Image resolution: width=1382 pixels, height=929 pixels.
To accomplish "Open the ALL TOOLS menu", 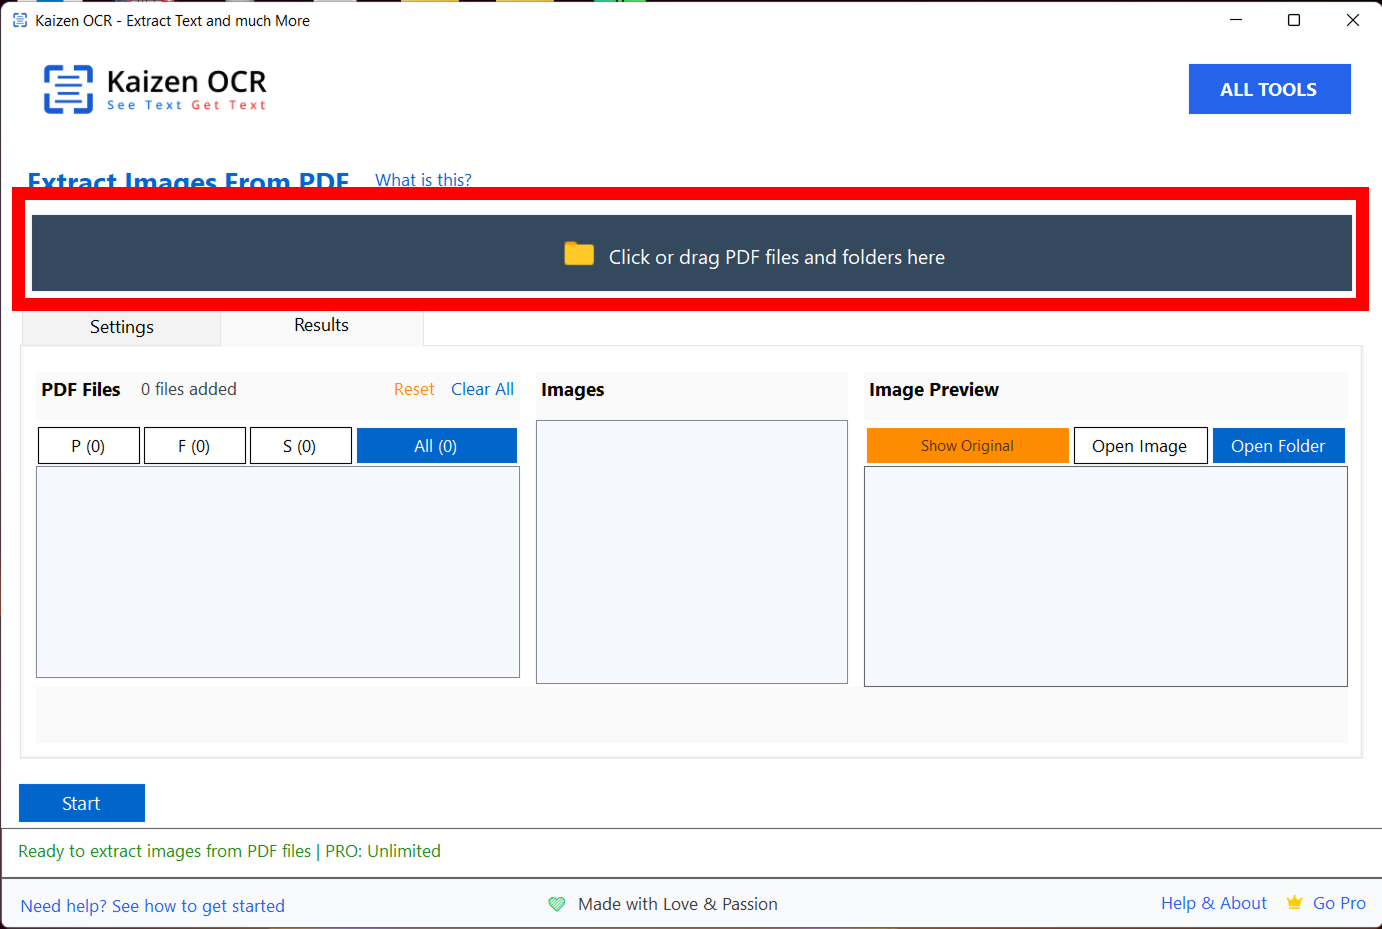I will click(1268, 89).
